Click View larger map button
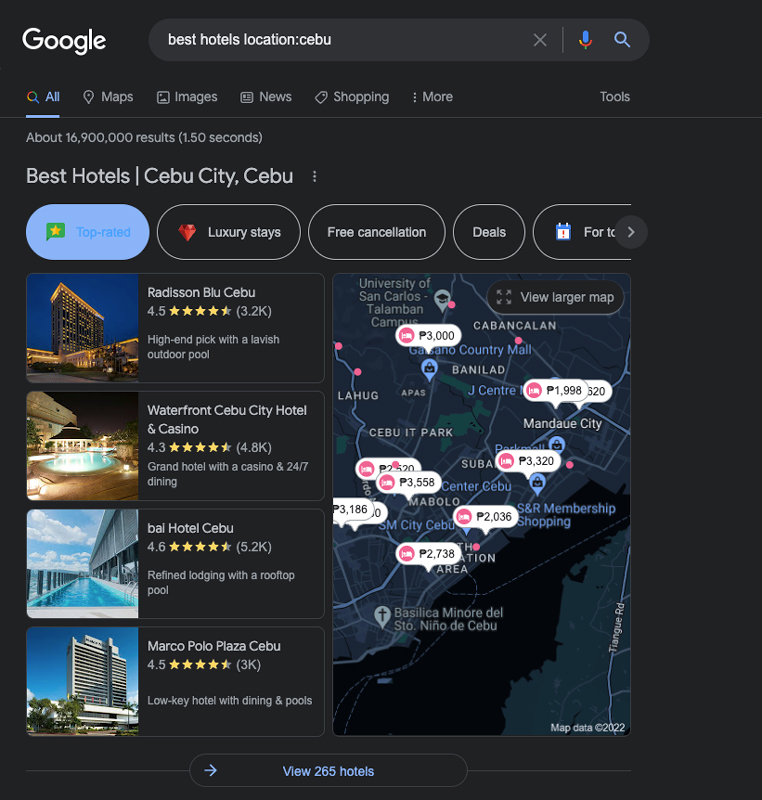The width and height of the screenshot is (762, 800). (555, 297)
